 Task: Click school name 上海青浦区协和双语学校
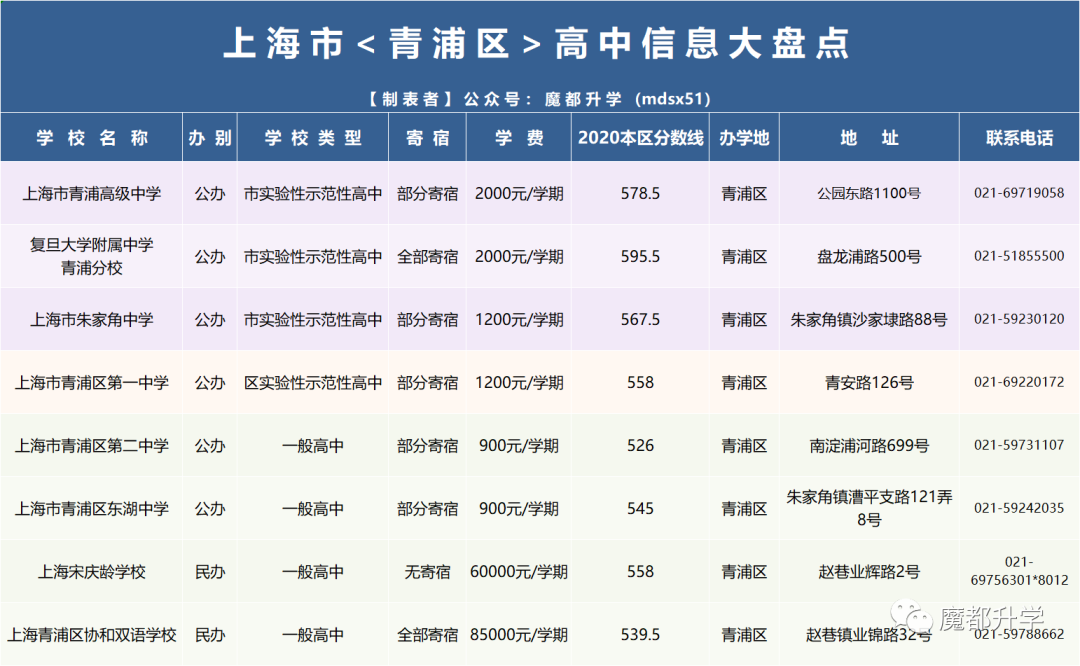92,635
